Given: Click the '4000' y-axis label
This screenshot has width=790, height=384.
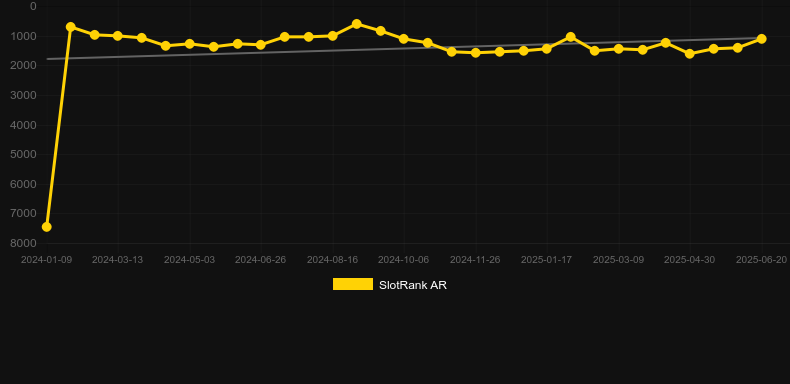Looking at the screenshot, I should [x=24, y=125].
